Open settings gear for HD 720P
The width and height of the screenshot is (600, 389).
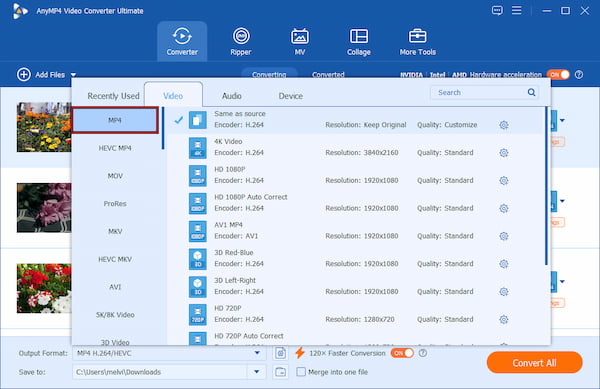coord(504,319)
